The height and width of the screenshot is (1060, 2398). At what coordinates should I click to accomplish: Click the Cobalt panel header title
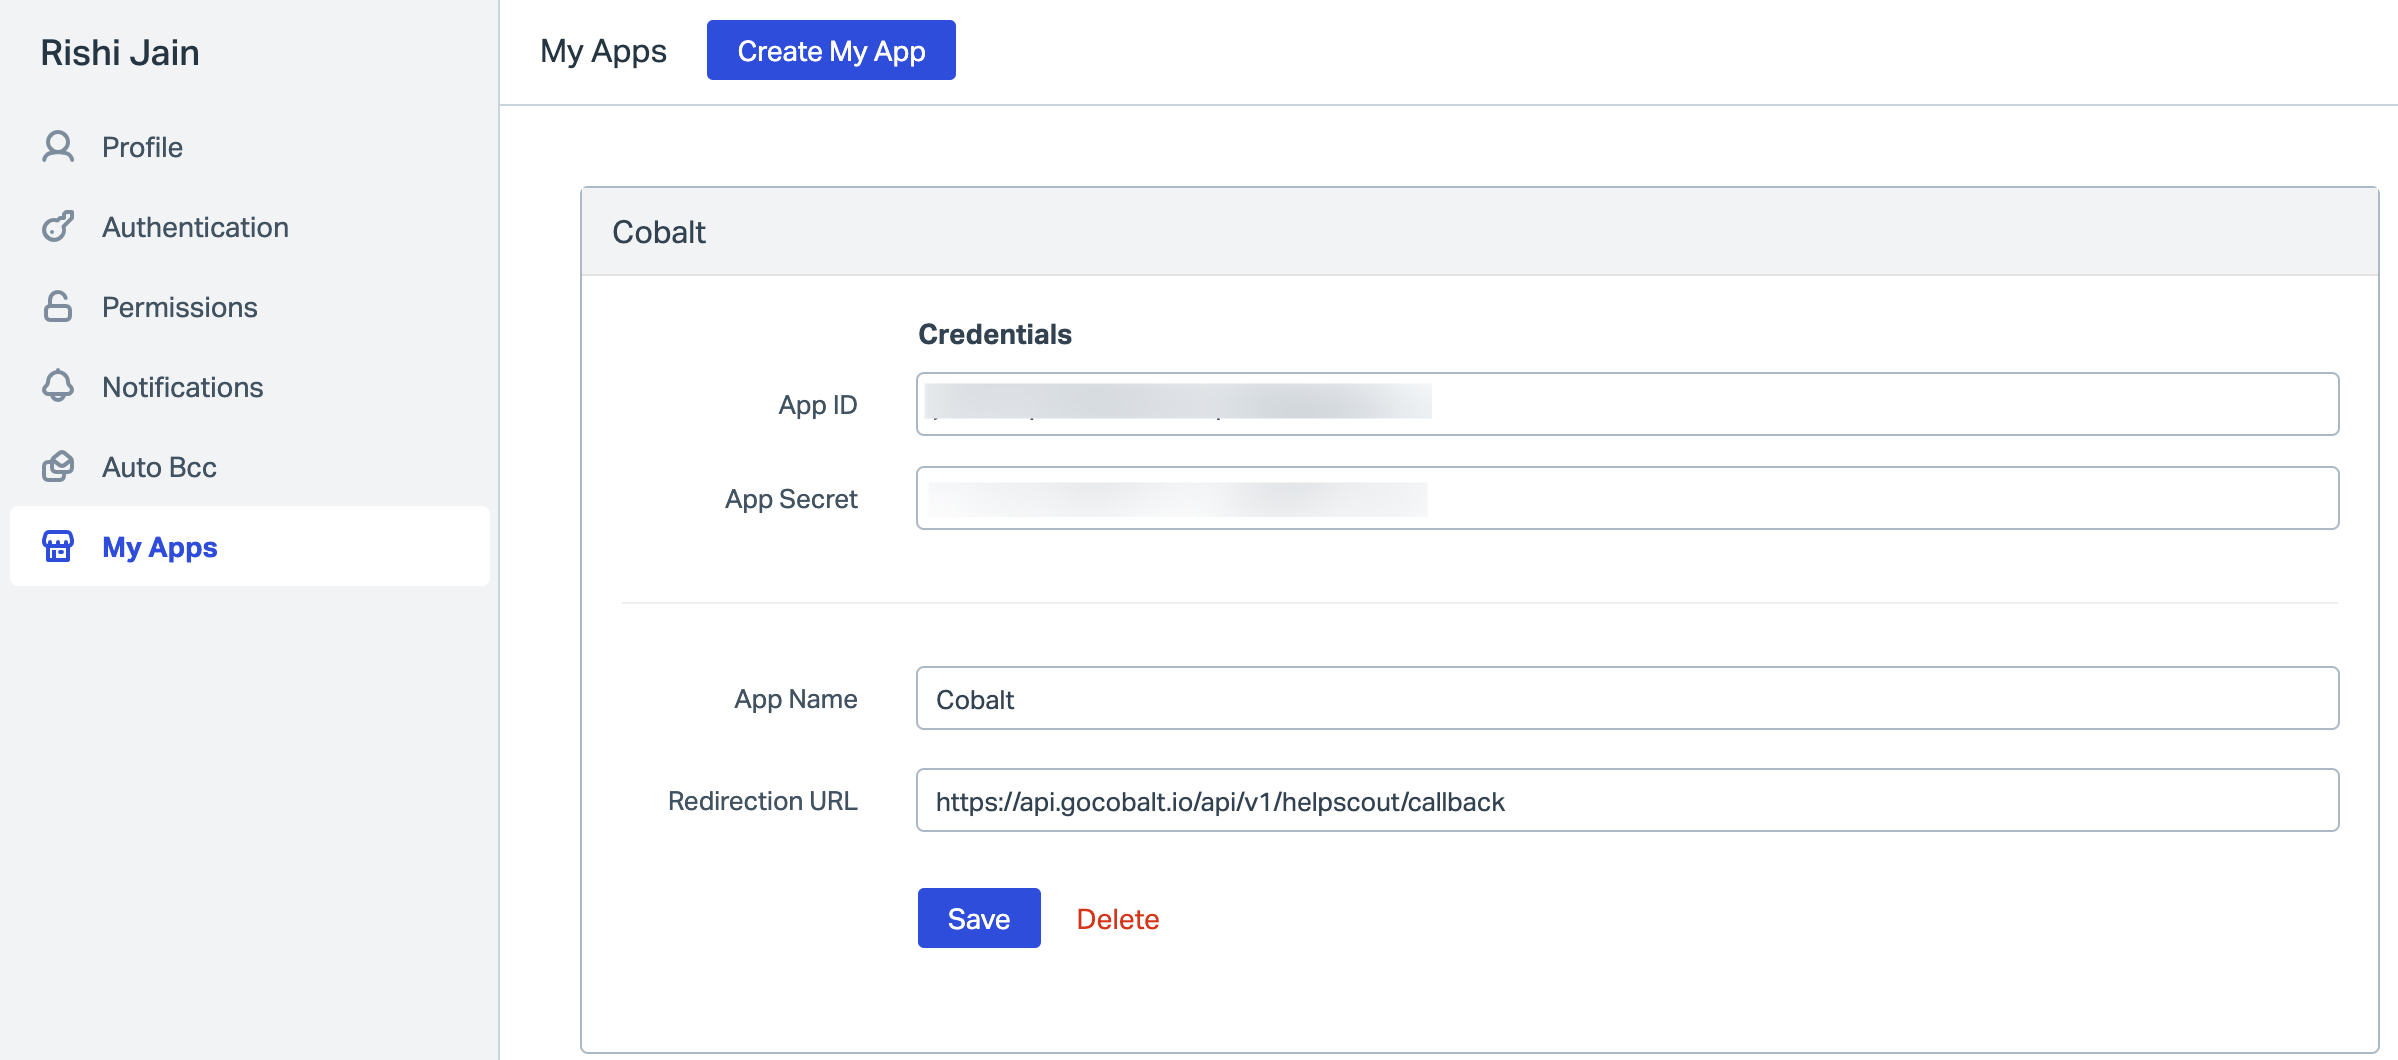coord(659,232)
